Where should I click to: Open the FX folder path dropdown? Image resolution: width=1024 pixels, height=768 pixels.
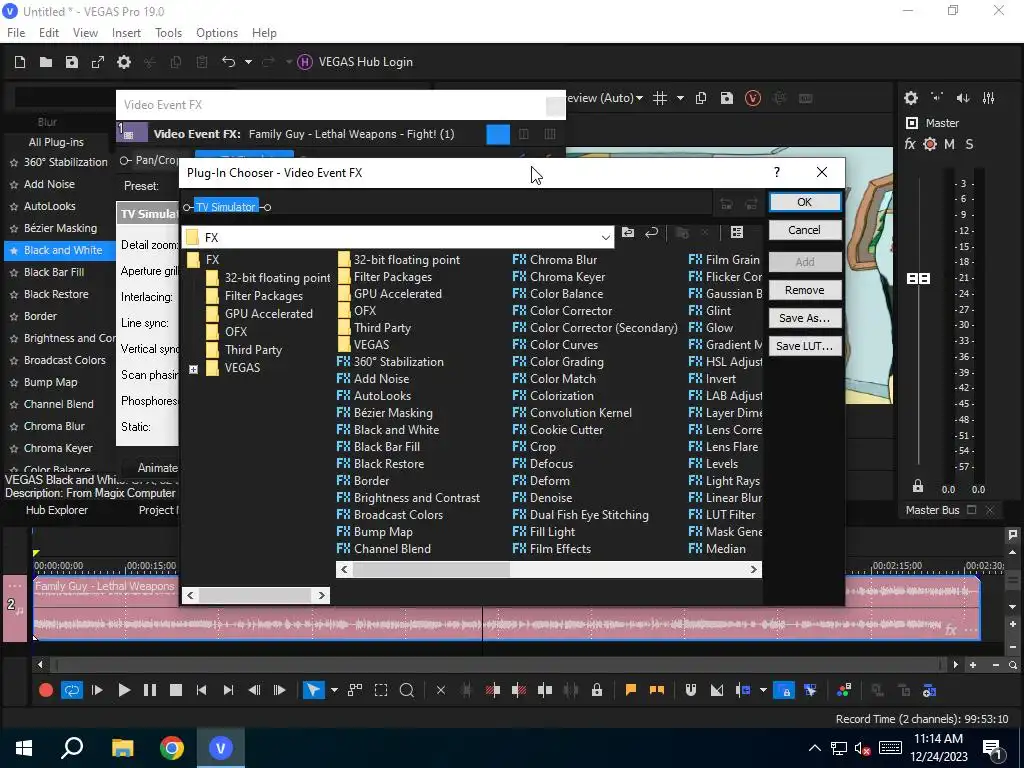click(x=605, y=238)
